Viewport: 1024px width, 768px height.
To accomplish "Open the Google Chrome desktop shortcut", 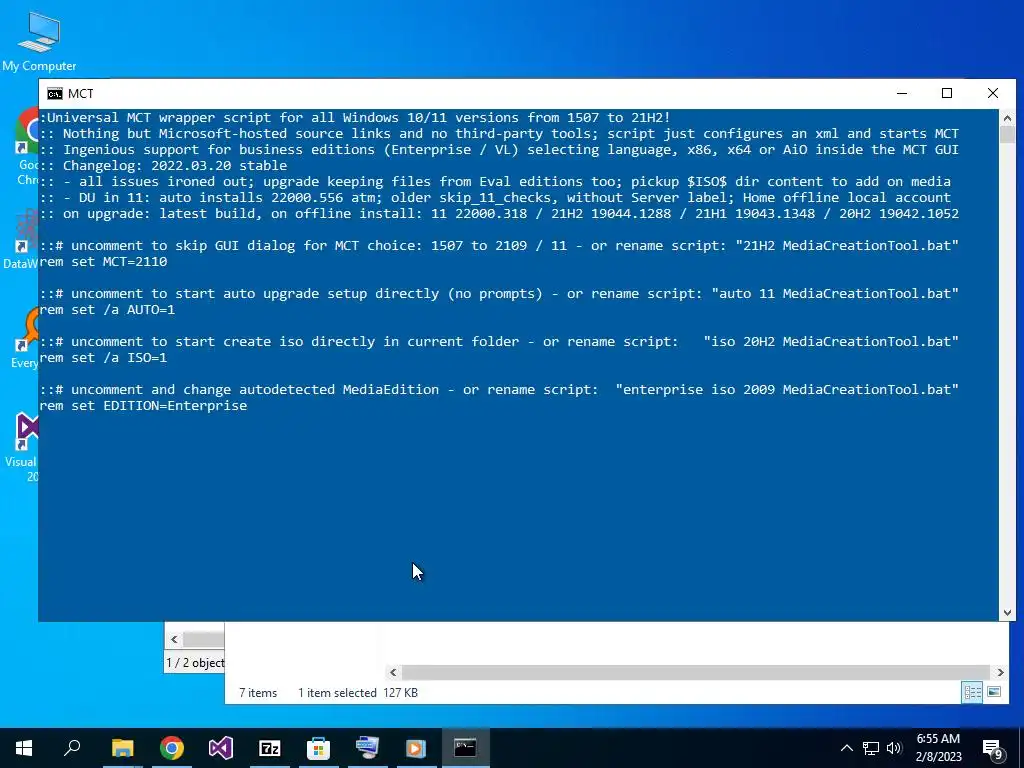I will pos(26,147).
